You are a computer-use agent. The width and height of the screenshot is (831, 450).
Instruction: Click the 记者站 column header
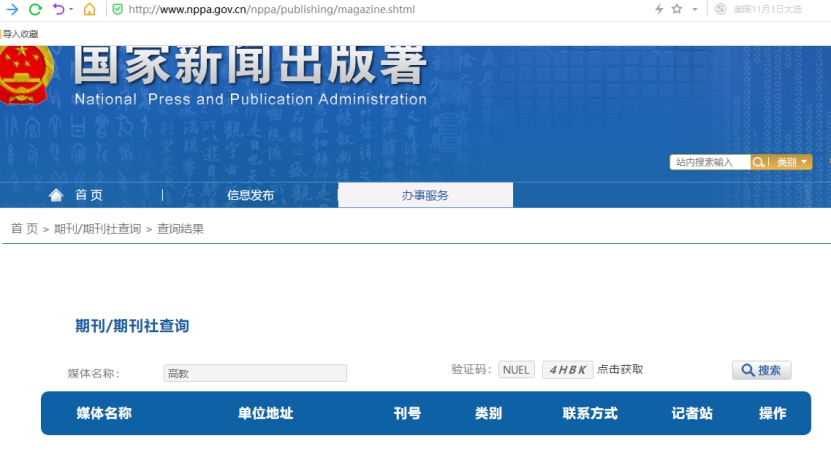(692, 413)
